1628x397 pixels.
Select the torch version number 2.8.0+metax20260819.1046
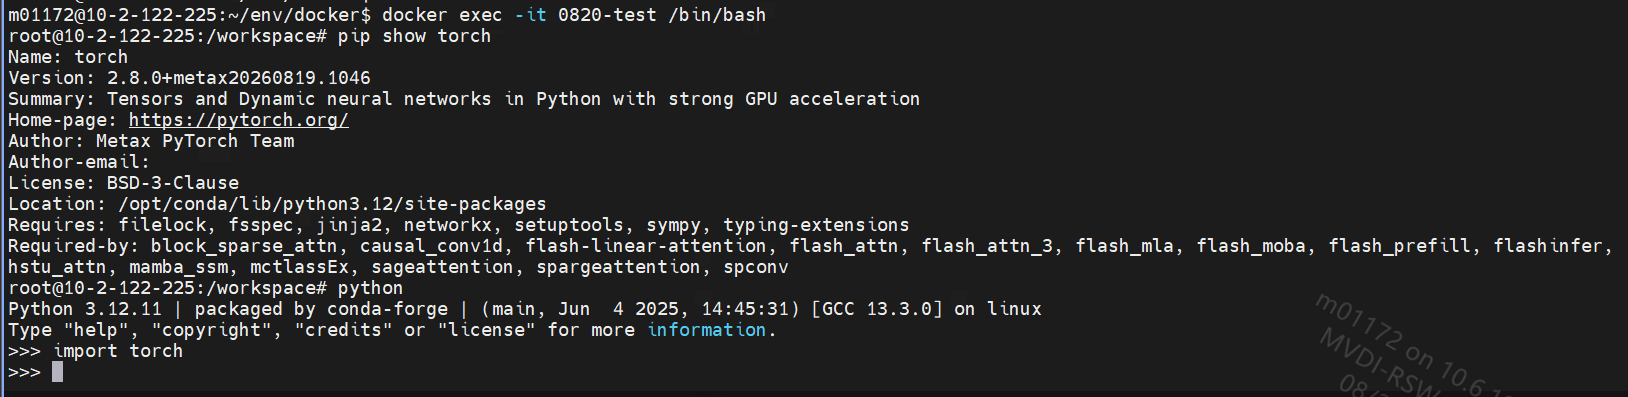pyautogui.click(x=238, y=78)
